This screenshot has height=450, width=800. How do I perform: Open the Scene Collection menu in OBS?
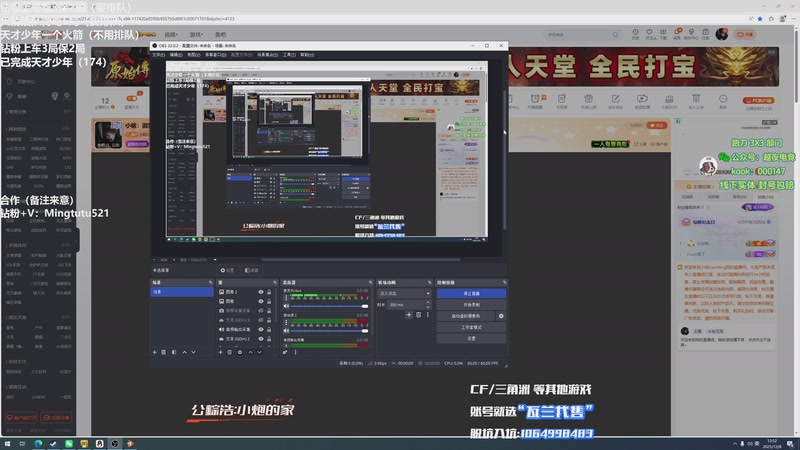pos(267,55)
